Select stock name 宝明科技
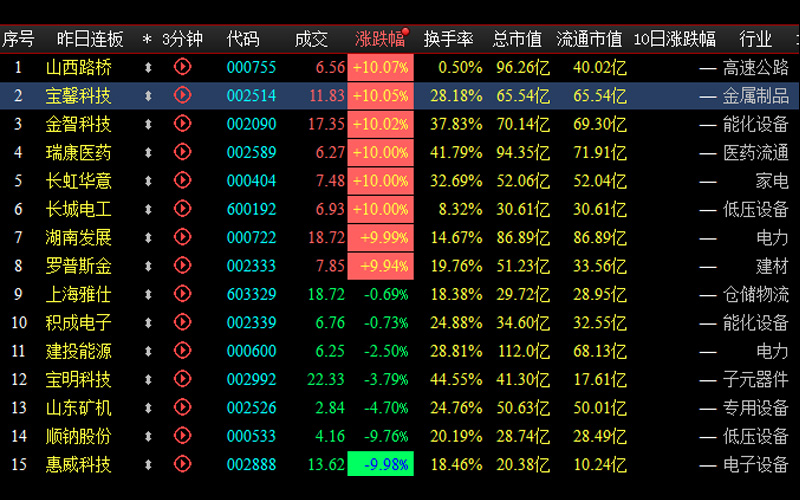The width and height of the screenshot is (800, 500). coord(79,380)
